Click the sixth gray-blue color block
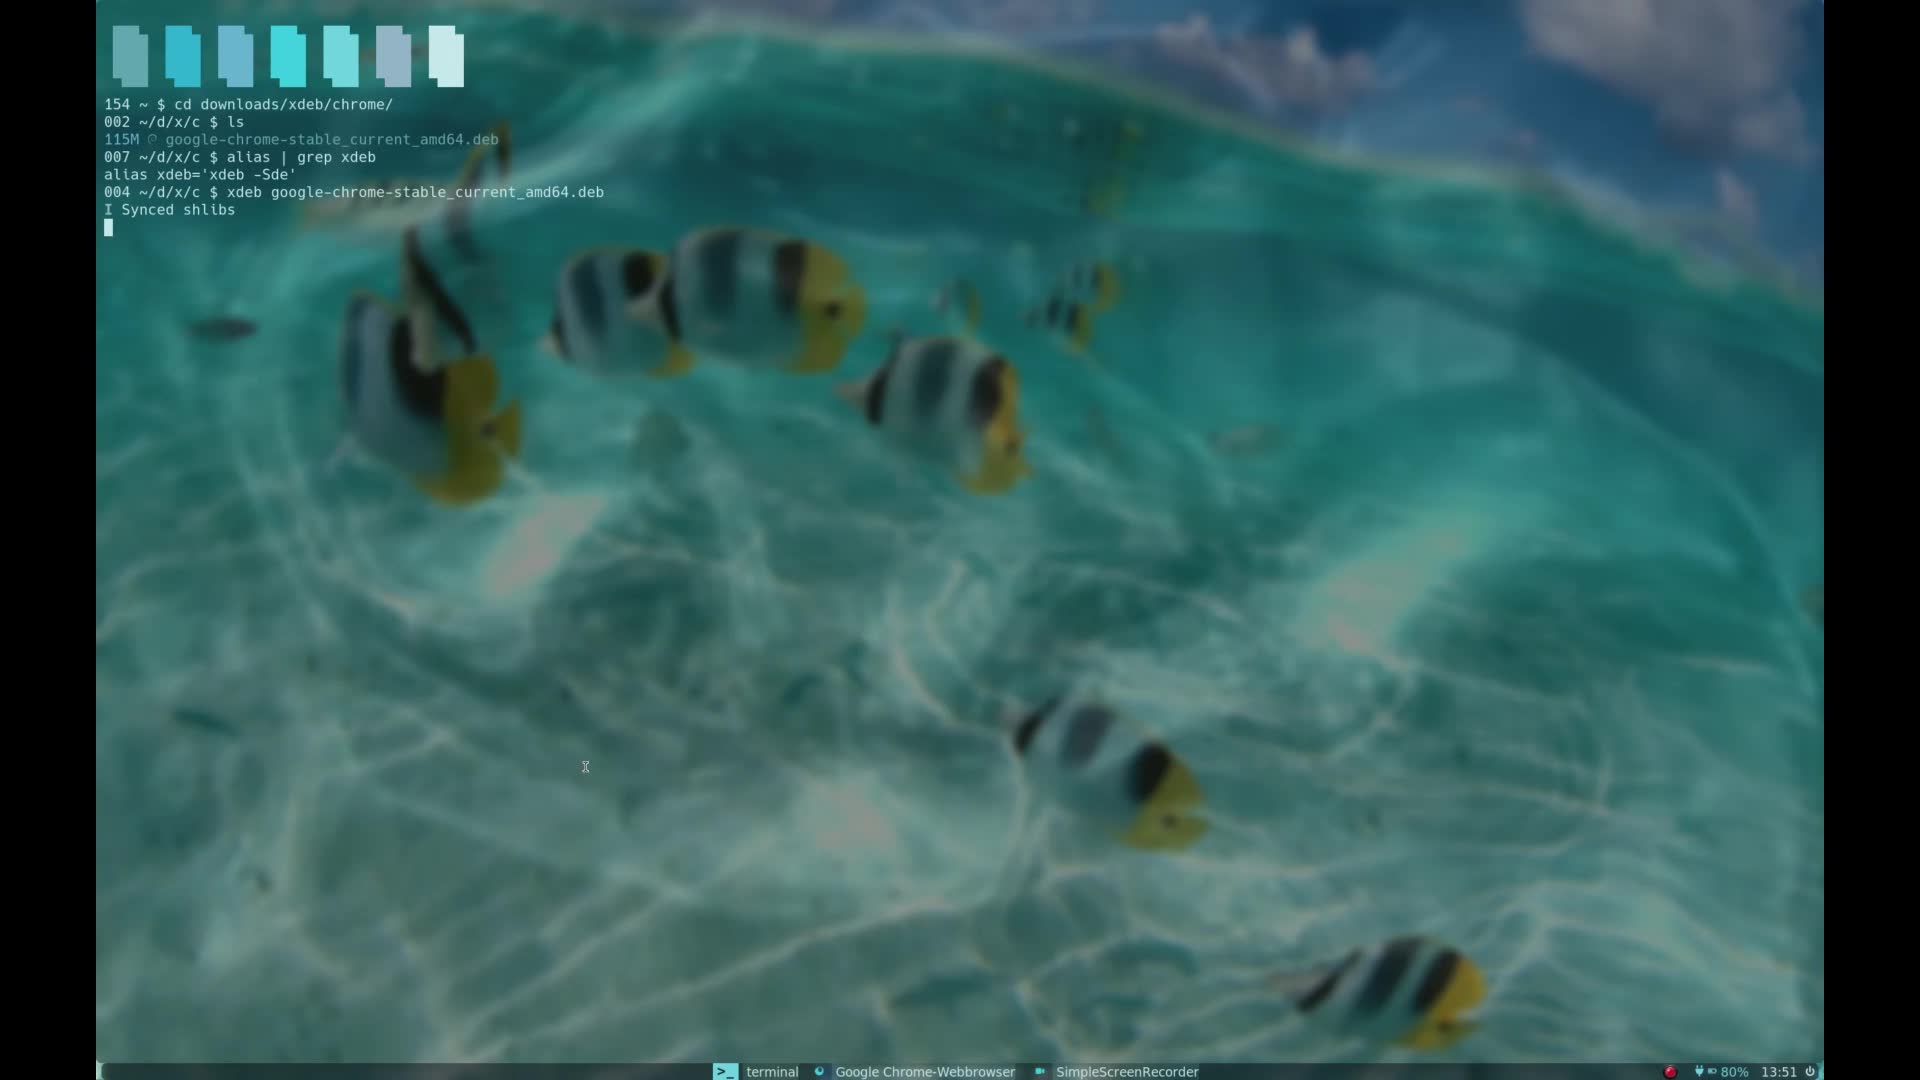Screen dimensions: 1920x1080 point(393,56)
